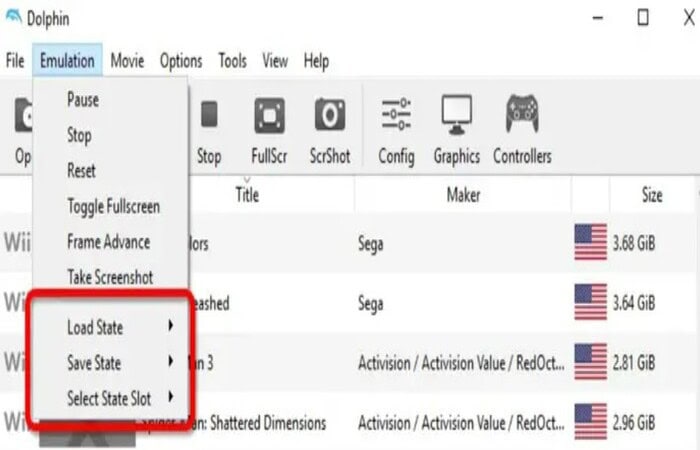The width and height of the screenshot is (700, 450).
Task: Open the Graphics monitor icon
Action: (x=457, y=114)
